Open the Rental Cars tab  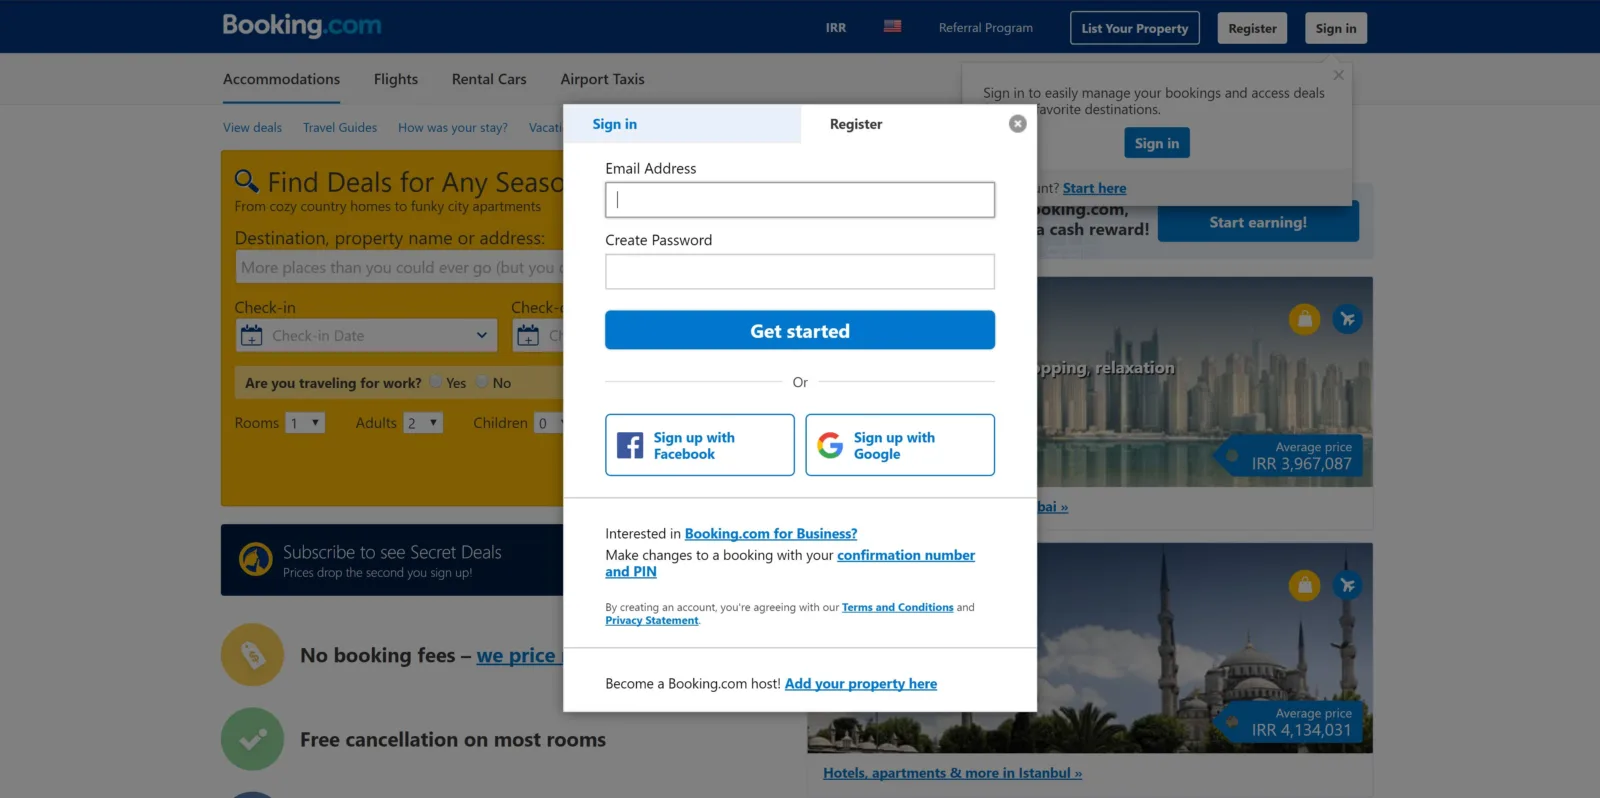point(489,79)
